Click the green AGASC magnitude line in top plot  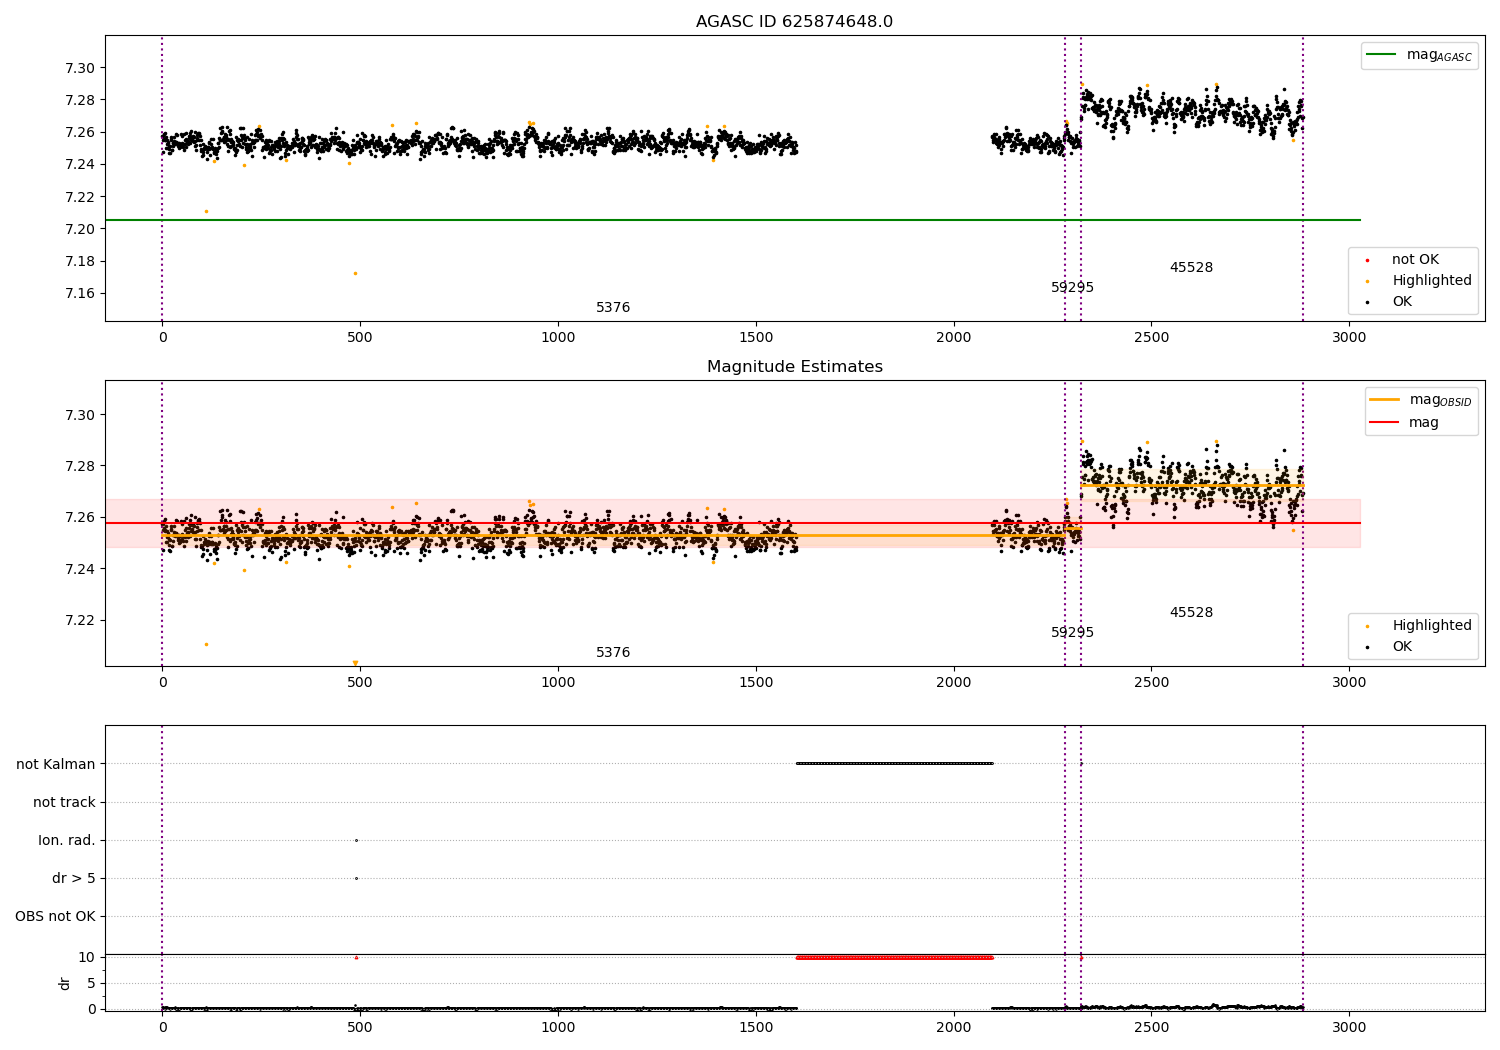click(x=733, y=220)
